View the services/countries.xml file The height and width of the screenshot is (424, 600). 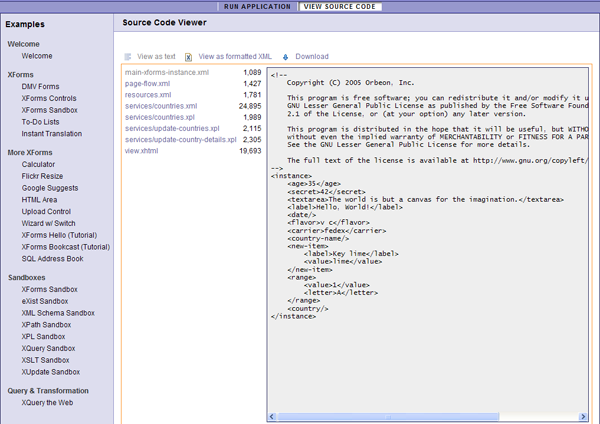coord(161,106)
